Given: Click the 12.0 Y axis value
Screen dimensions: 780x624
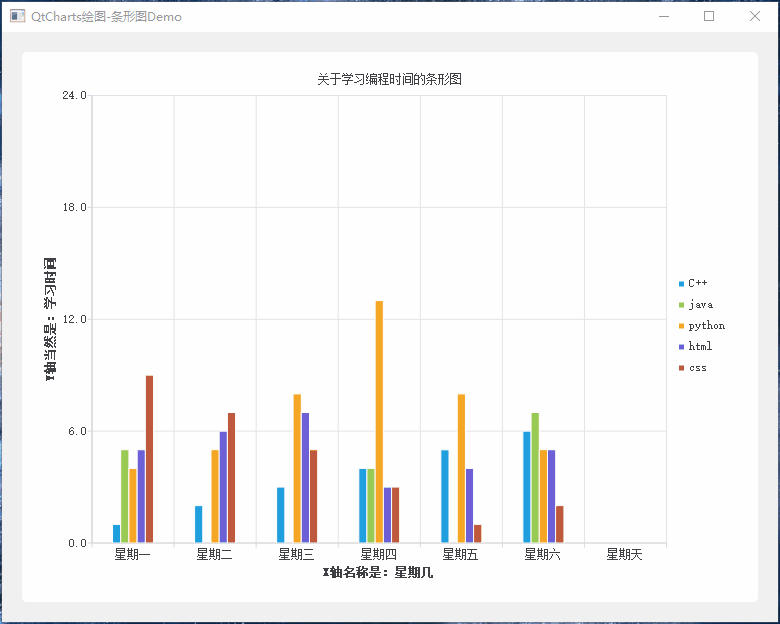Looking at the screenshot, I should 75,319.
